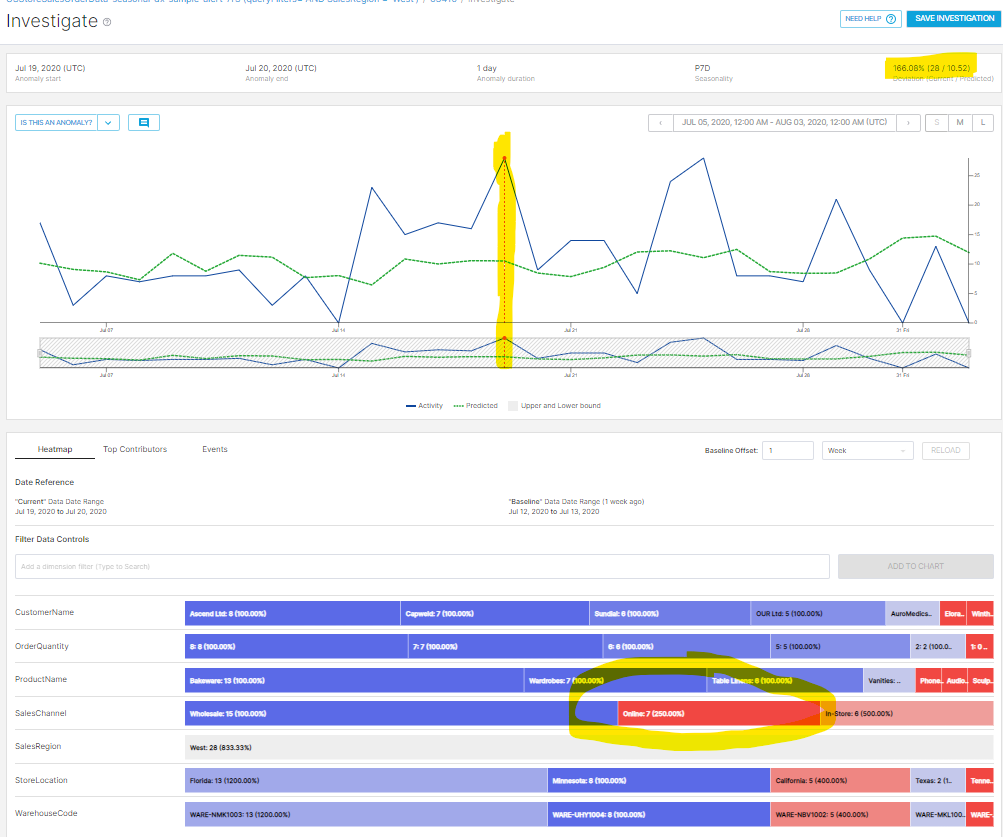
Task: Click the Save Investigation button
Action: 953,19
